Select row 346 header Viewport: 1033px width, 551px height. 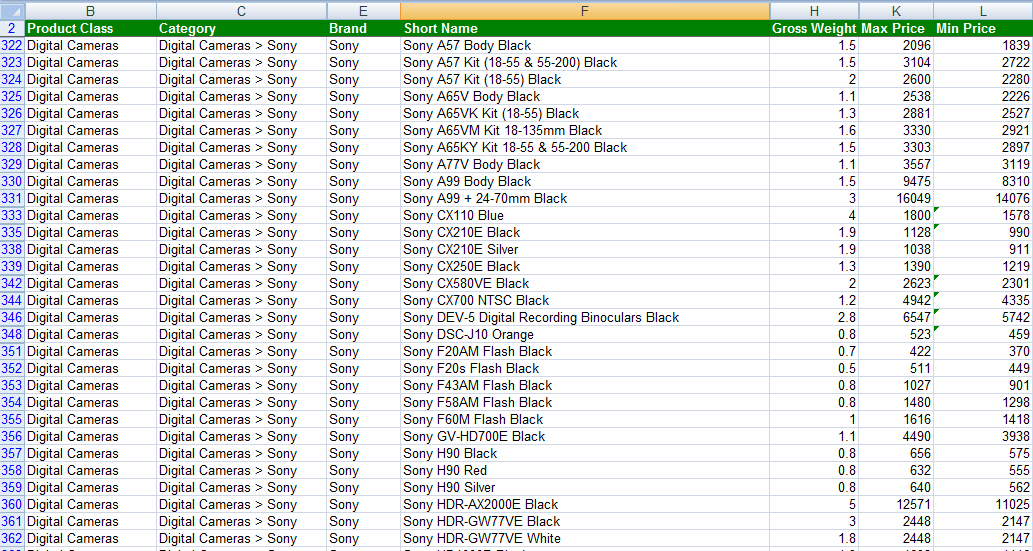(12, 317)
